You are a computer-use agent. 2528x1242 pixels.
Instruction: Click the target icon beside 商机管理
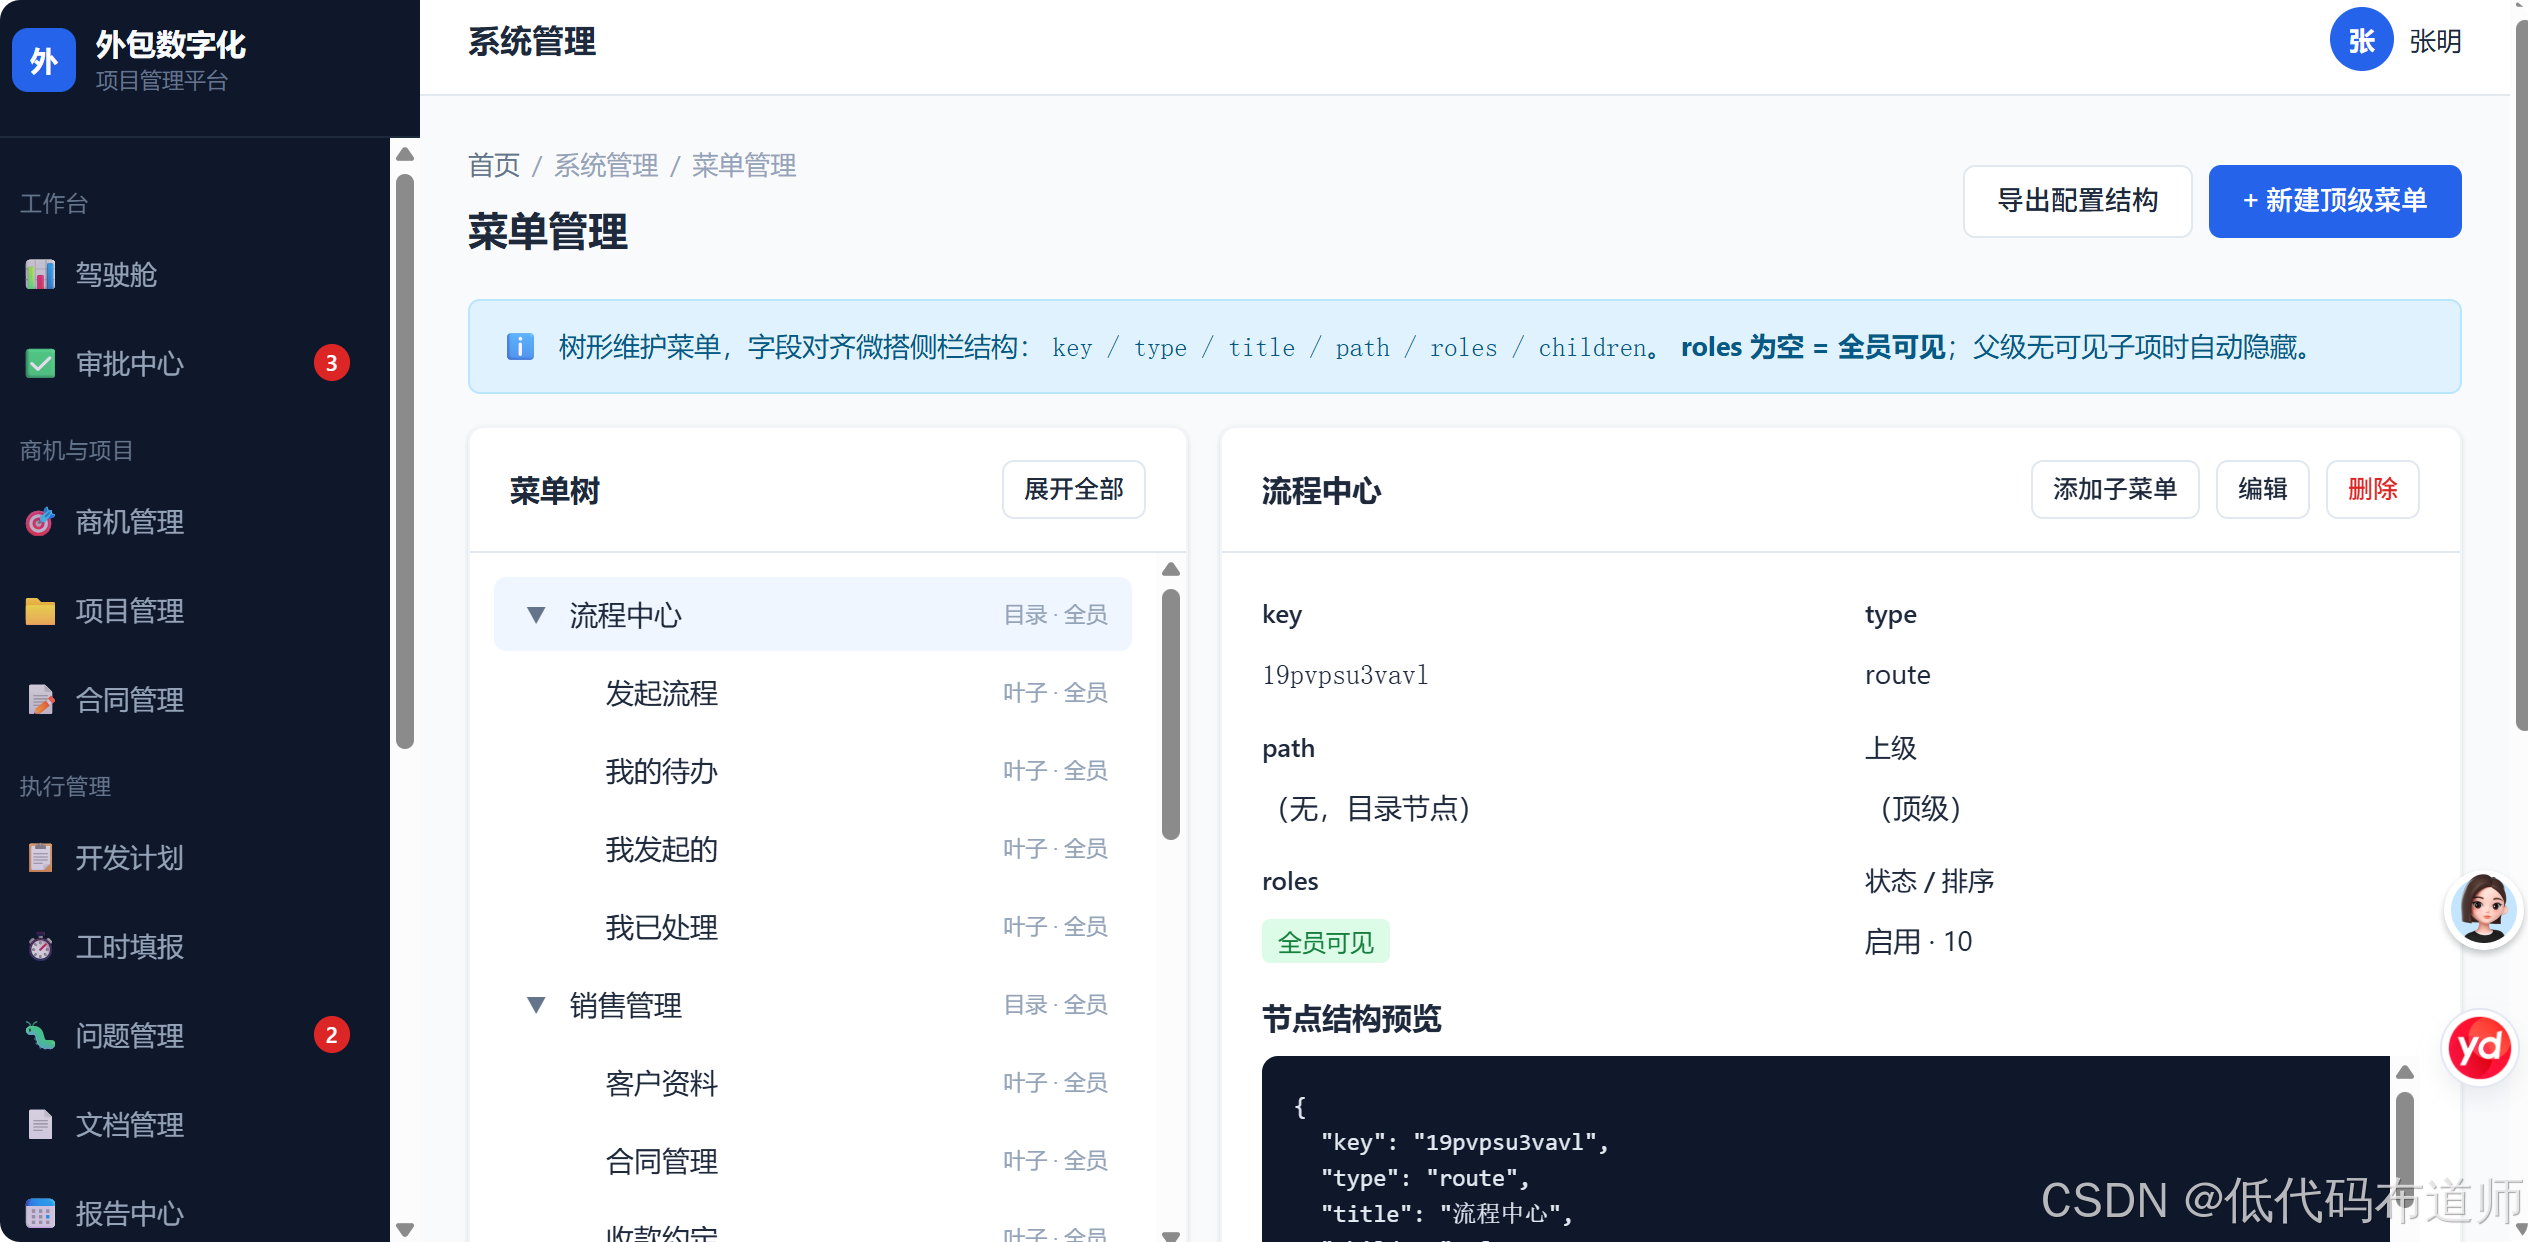40,521
